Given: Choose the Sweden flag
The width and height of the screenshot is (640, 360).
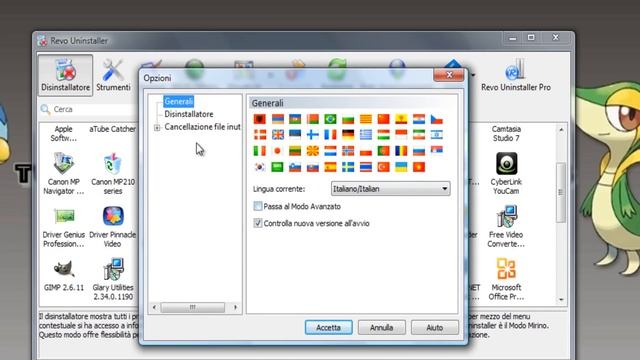Looking at the screenshot, I should pyautogui.click(x=348, y=167).
